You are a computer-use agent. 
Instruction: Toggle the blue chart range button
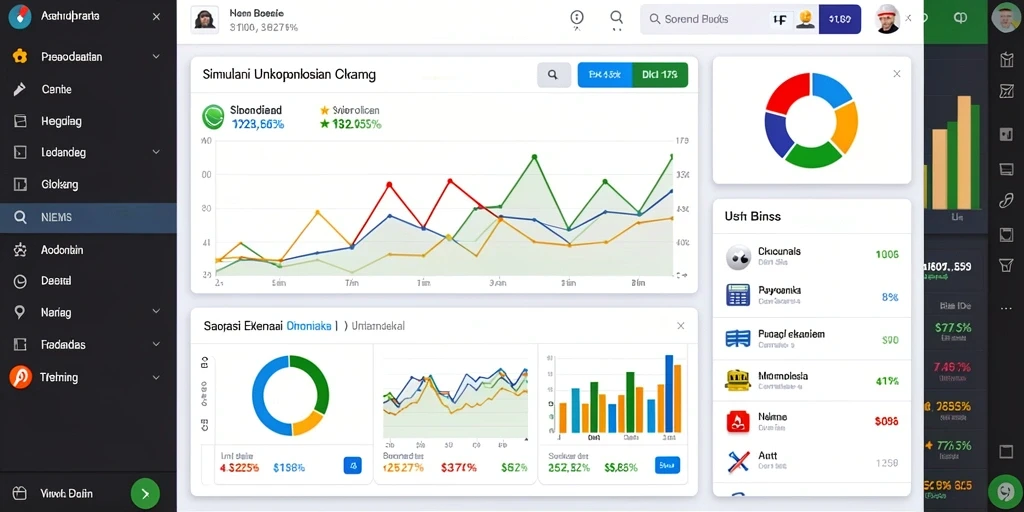pyautogui.click(x=605, y=75)
